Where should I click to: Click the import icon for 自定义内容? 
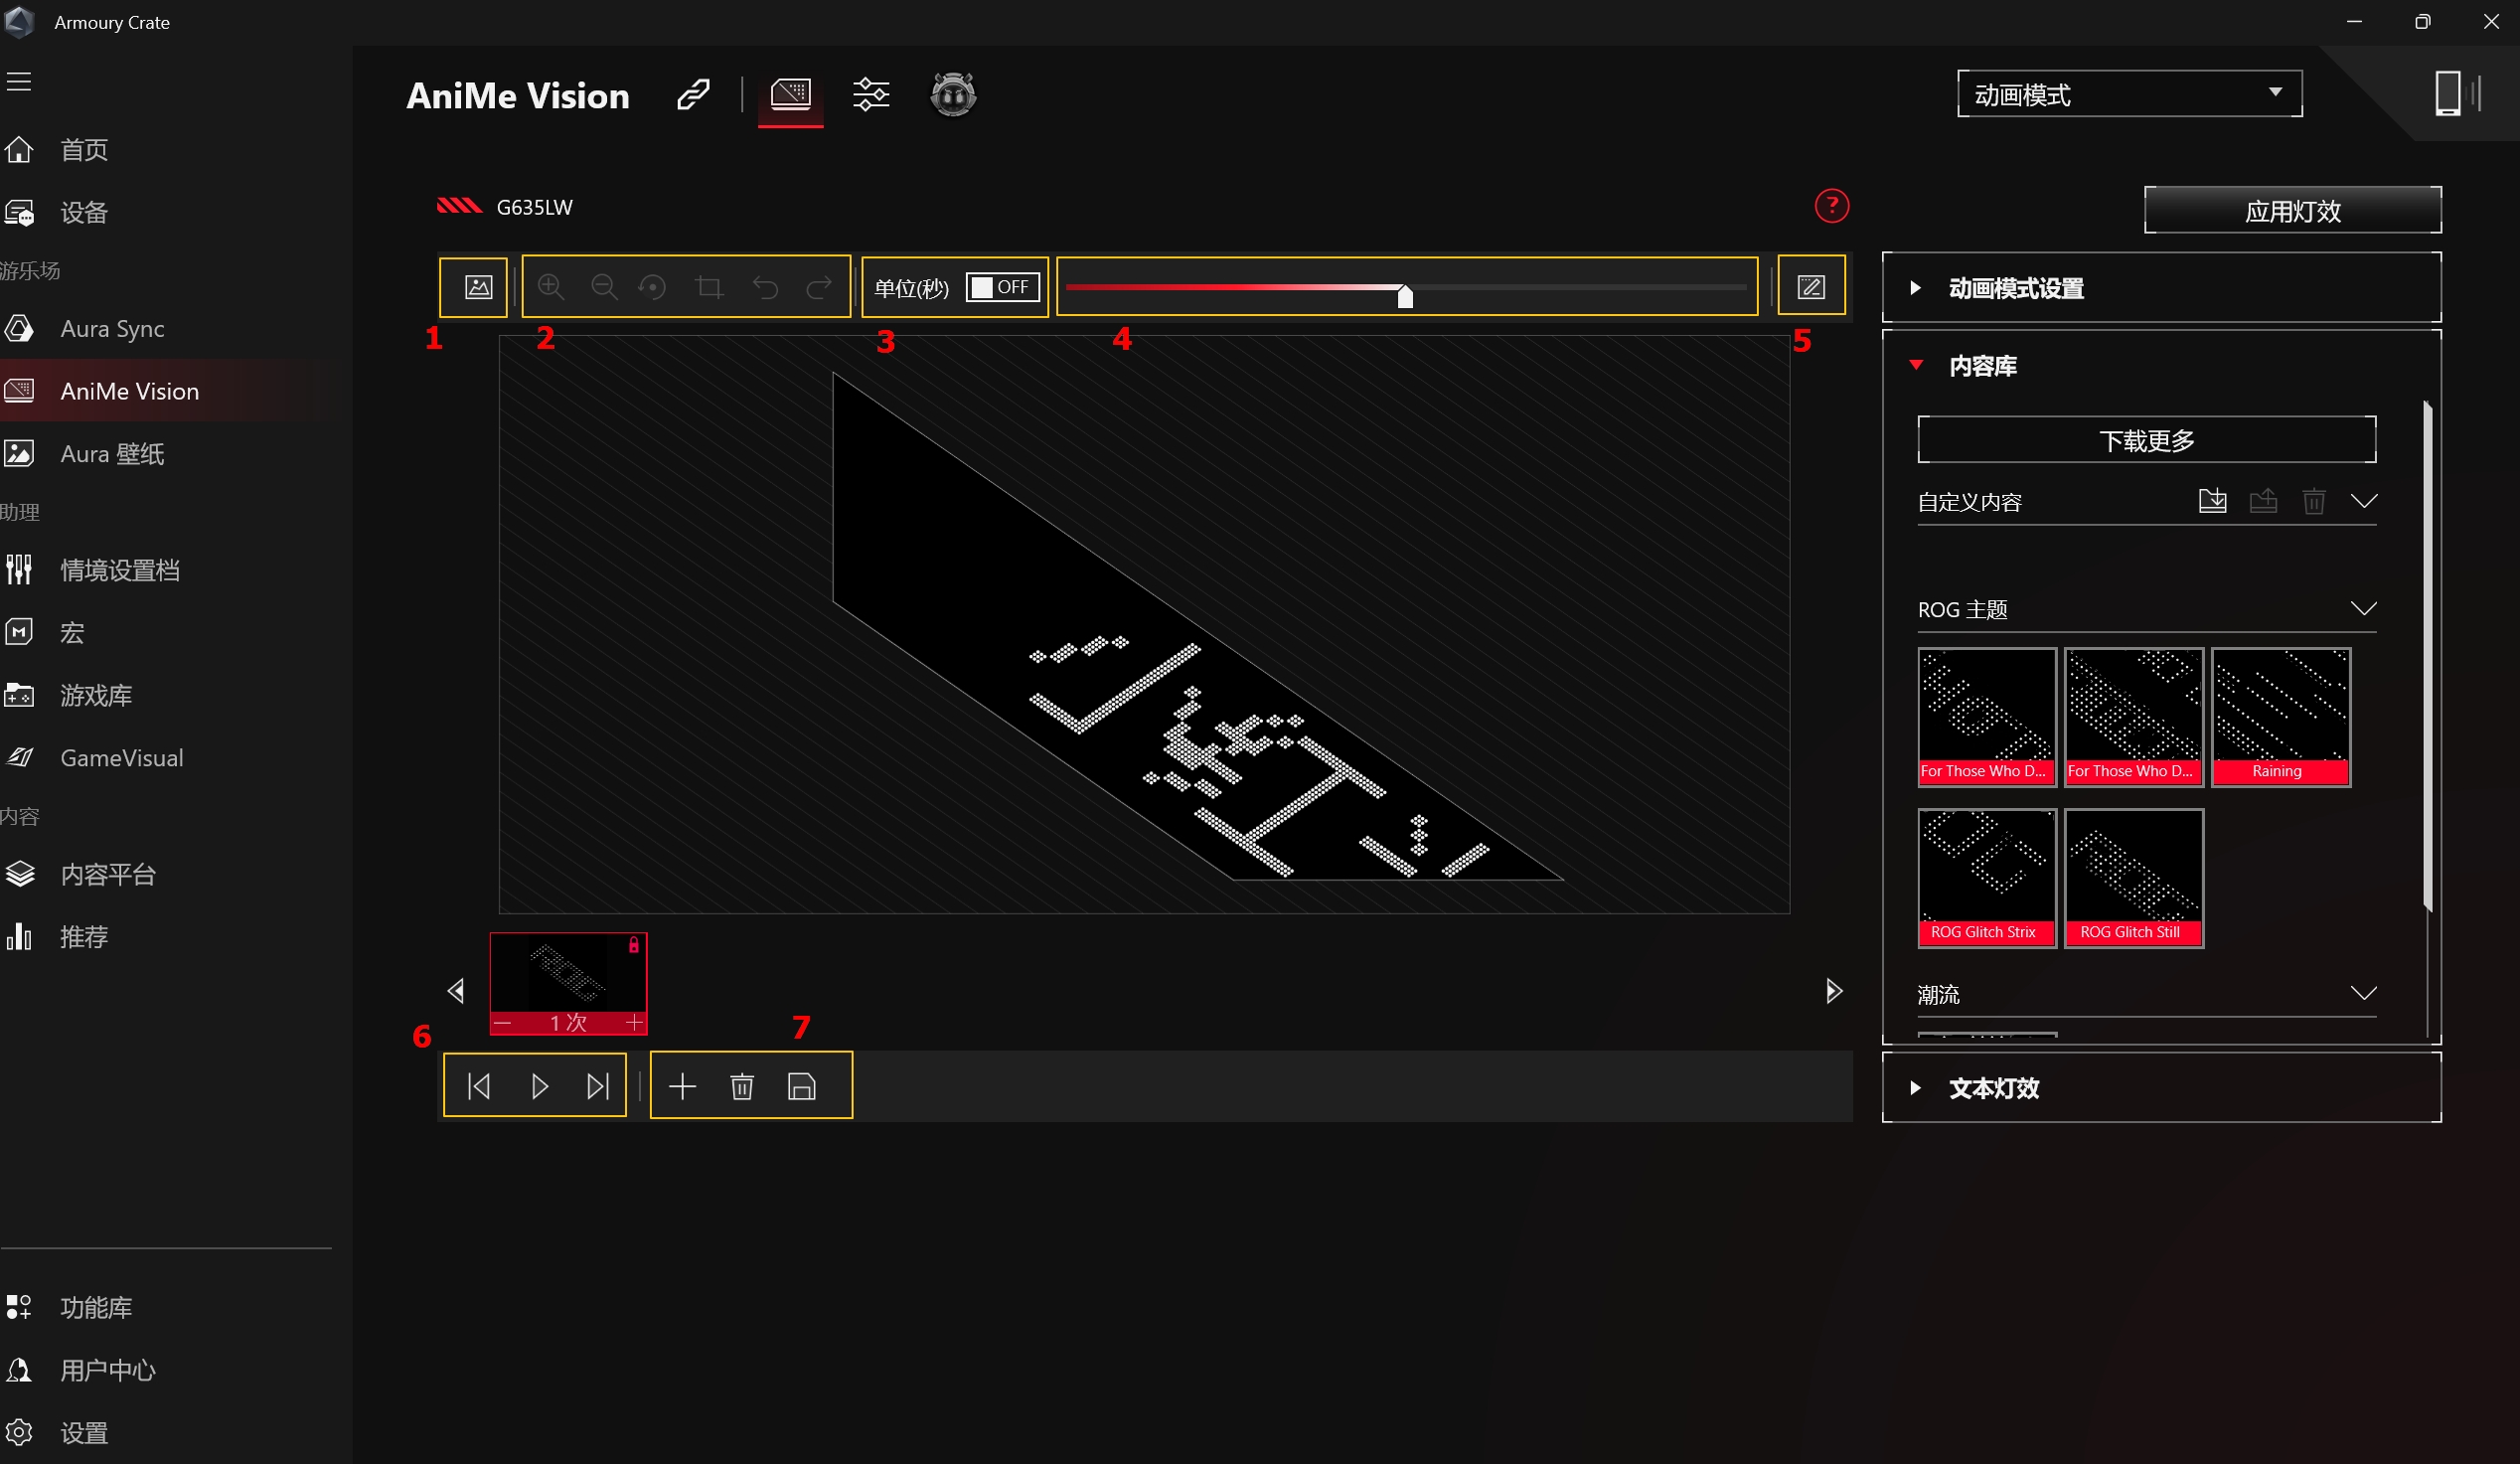click(2212, 500)
